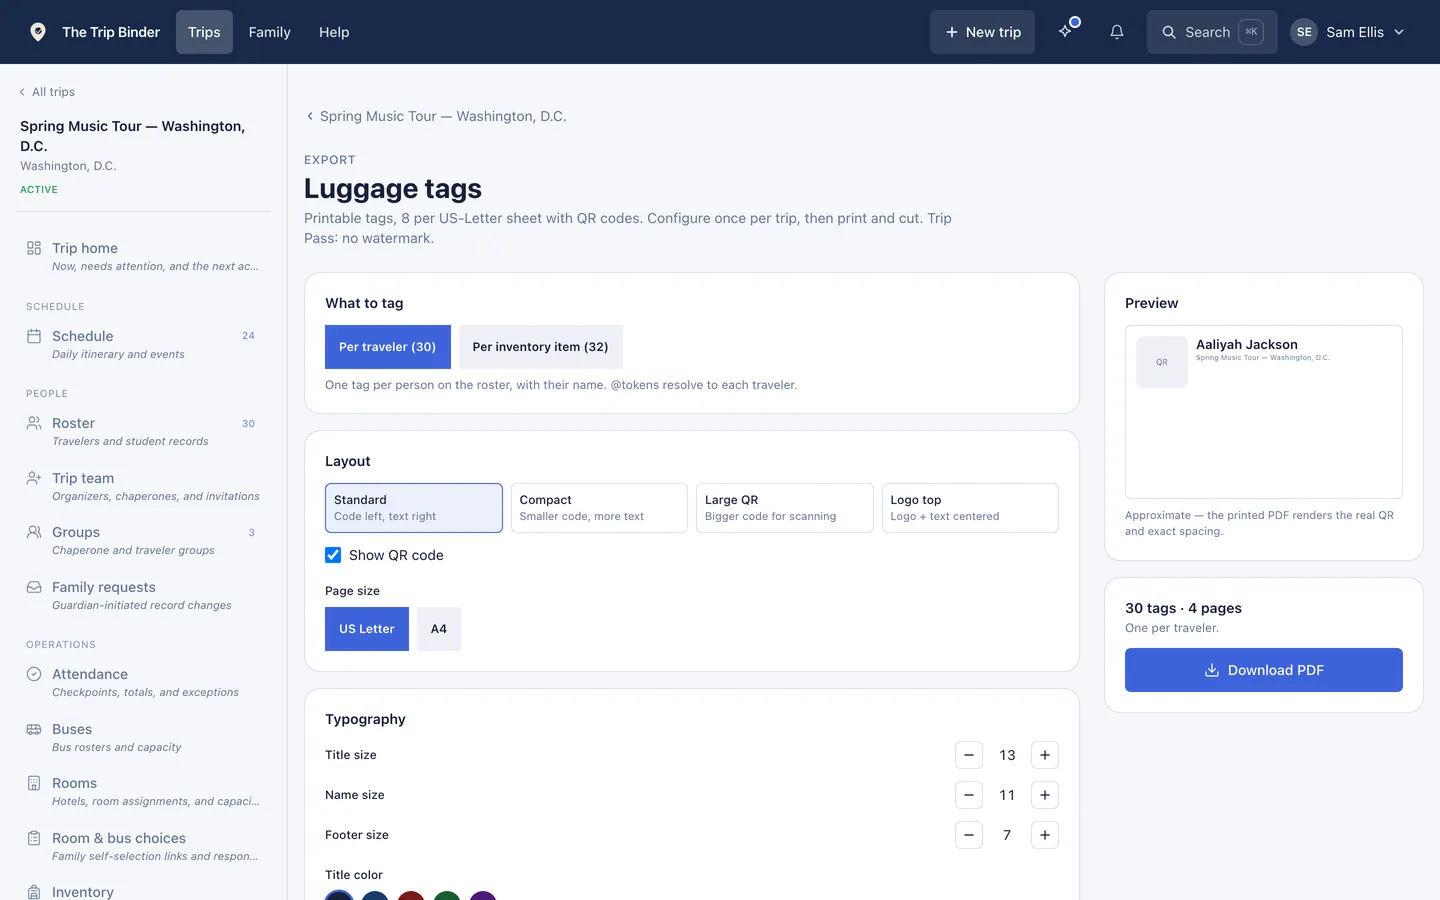Click Download PDF button
Image resolution: width=1440 pixels, height=900 pixels.
click(x=1264, y=670)
